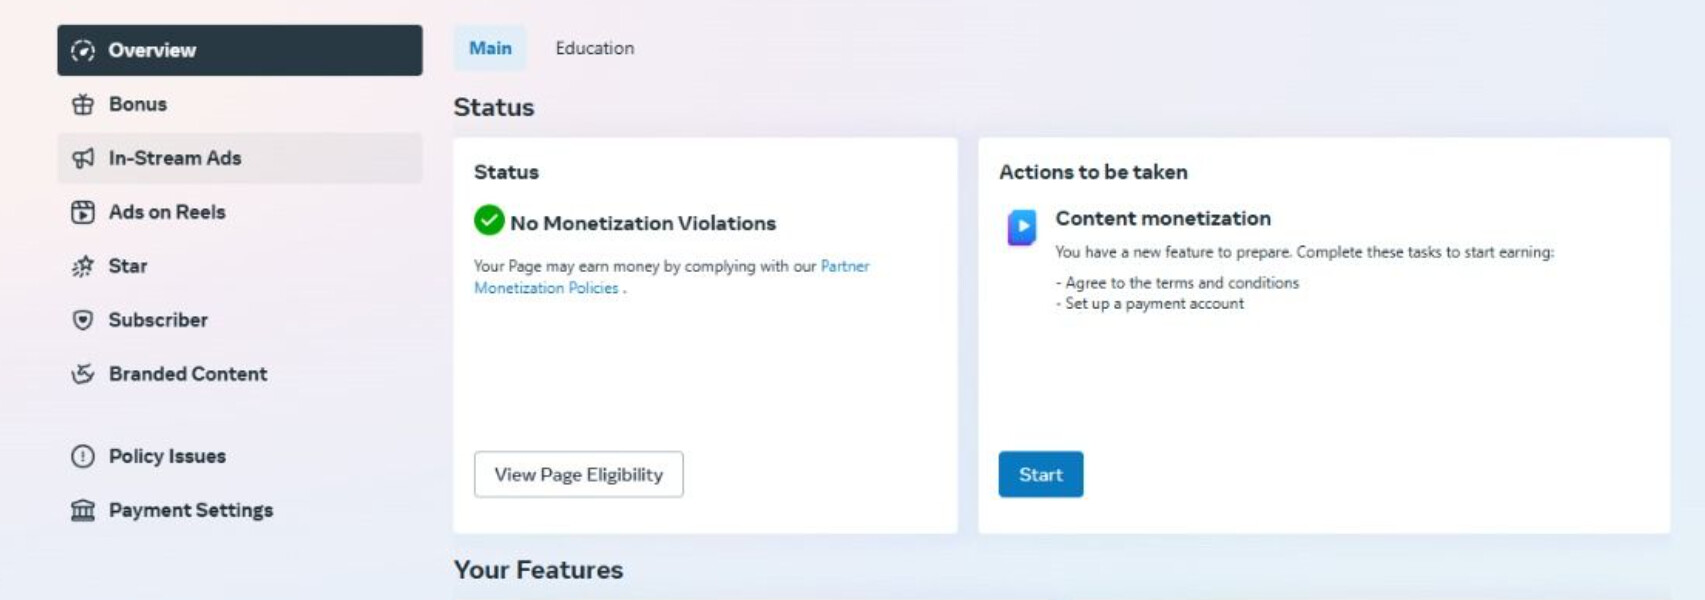
Task: Click the Payment Settings bank icon
Action: tap(83, 510)
